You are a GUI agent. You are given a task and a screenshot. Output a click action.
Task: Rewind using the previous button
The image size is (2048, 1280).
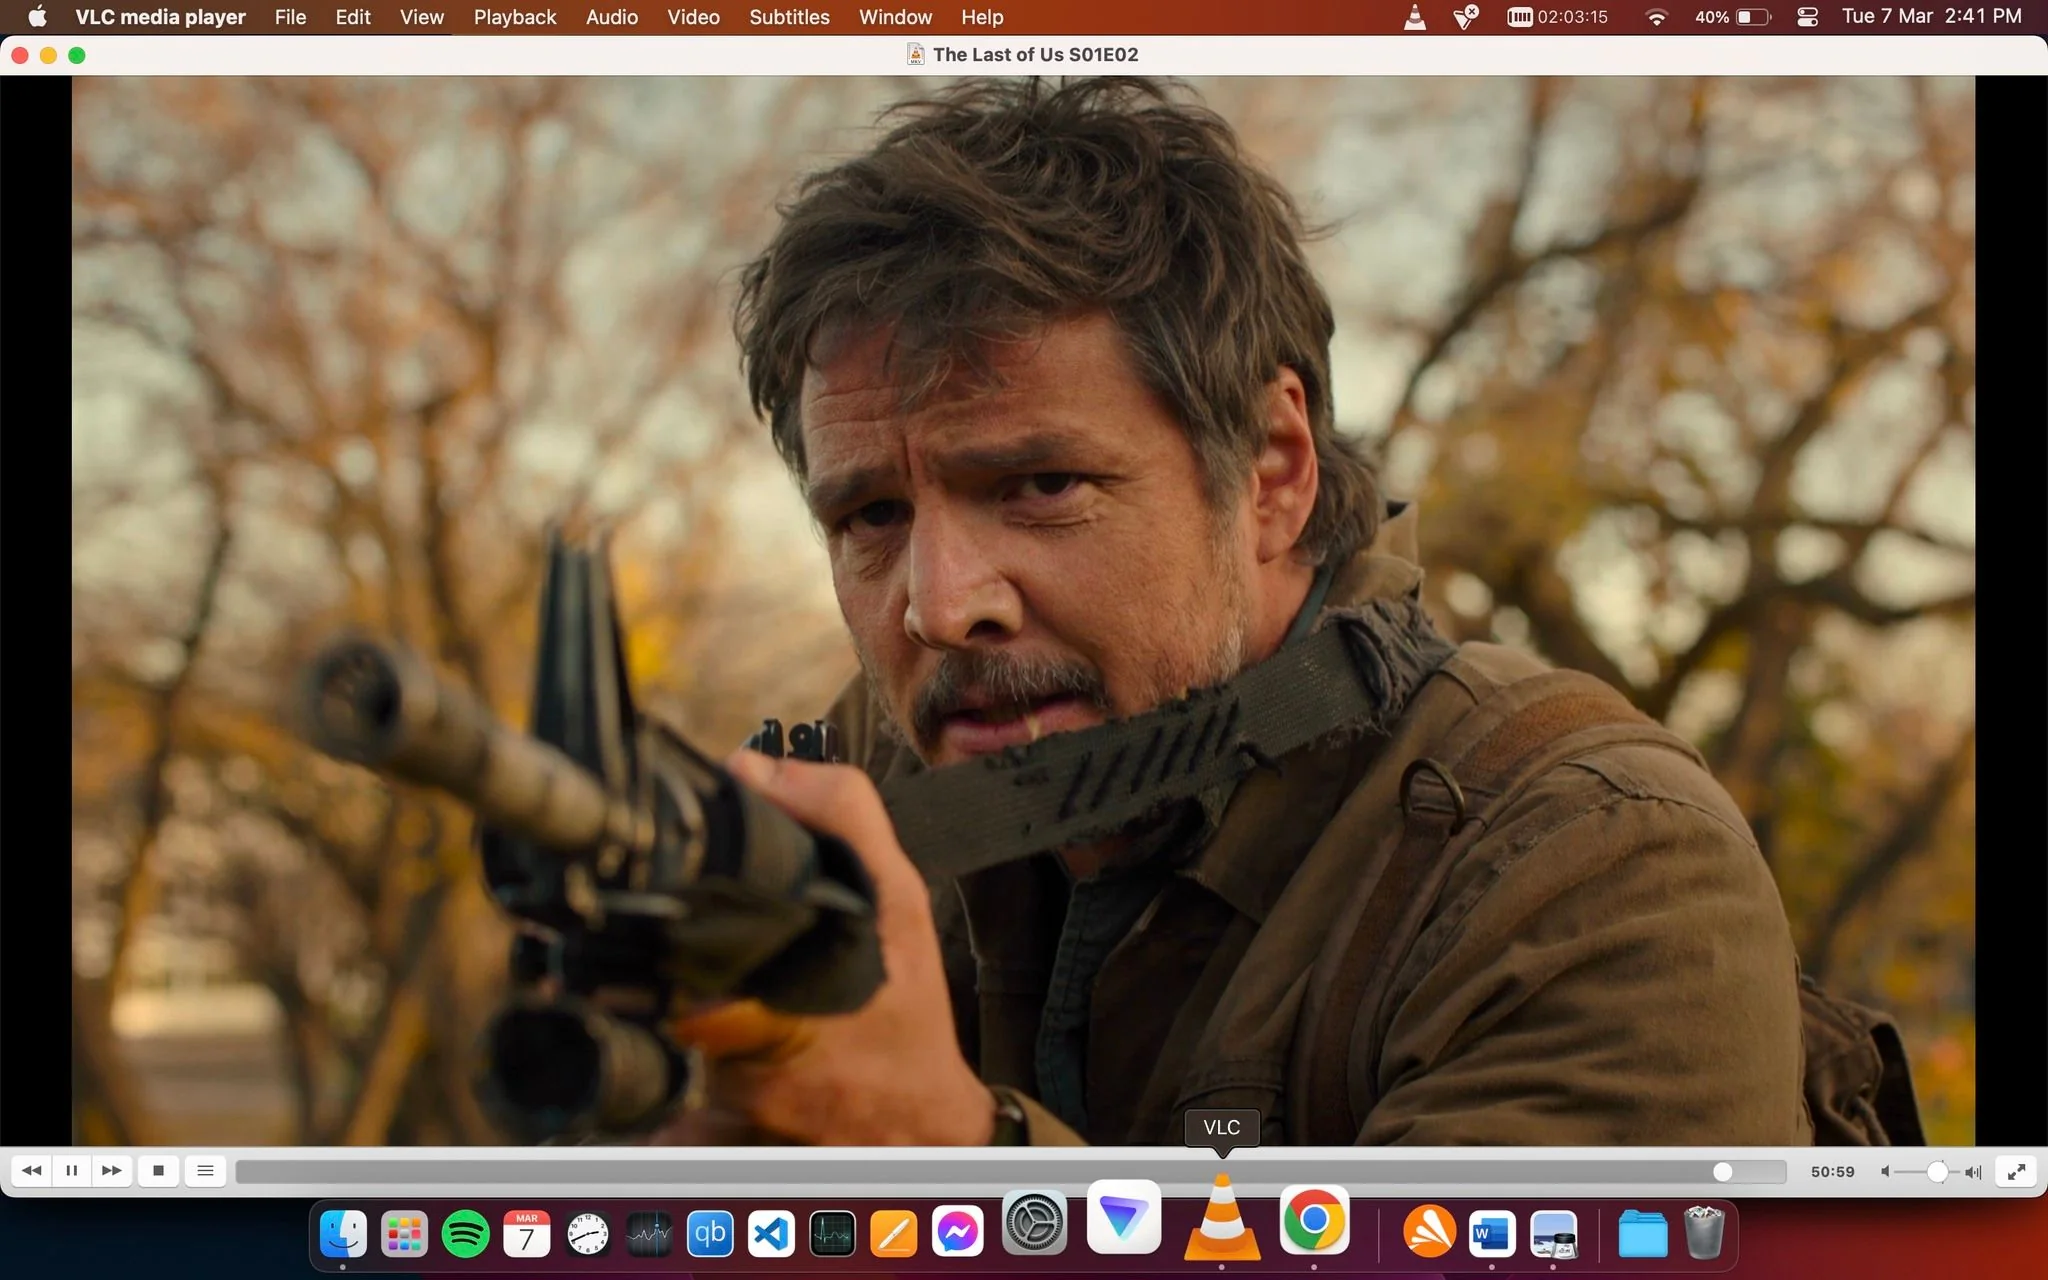tap(32, 1171)
